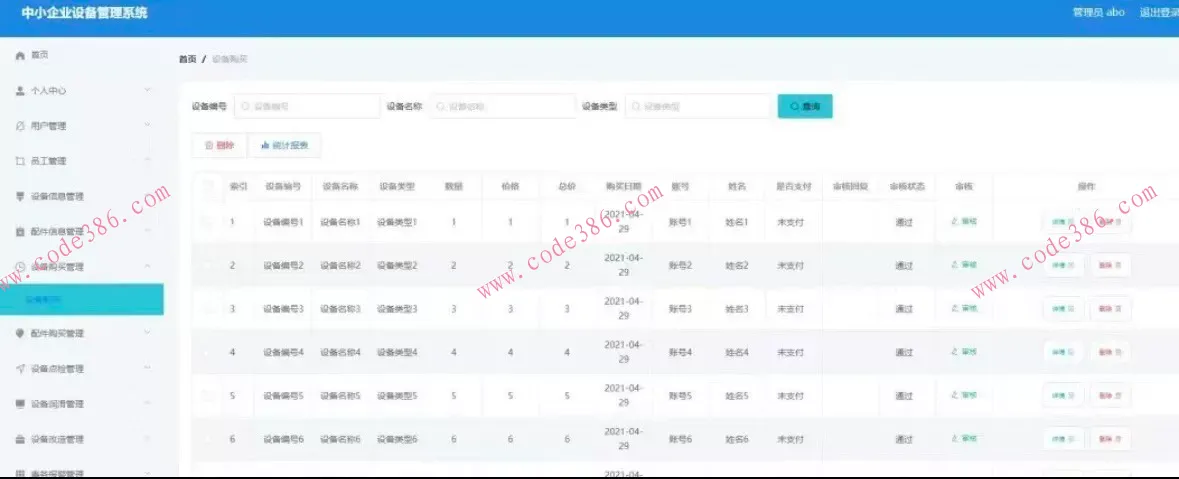Click the home icon beside 首页 in sidebar
Screen dimensions: 1179x479
pyautogui.click(x=20, y=56)
